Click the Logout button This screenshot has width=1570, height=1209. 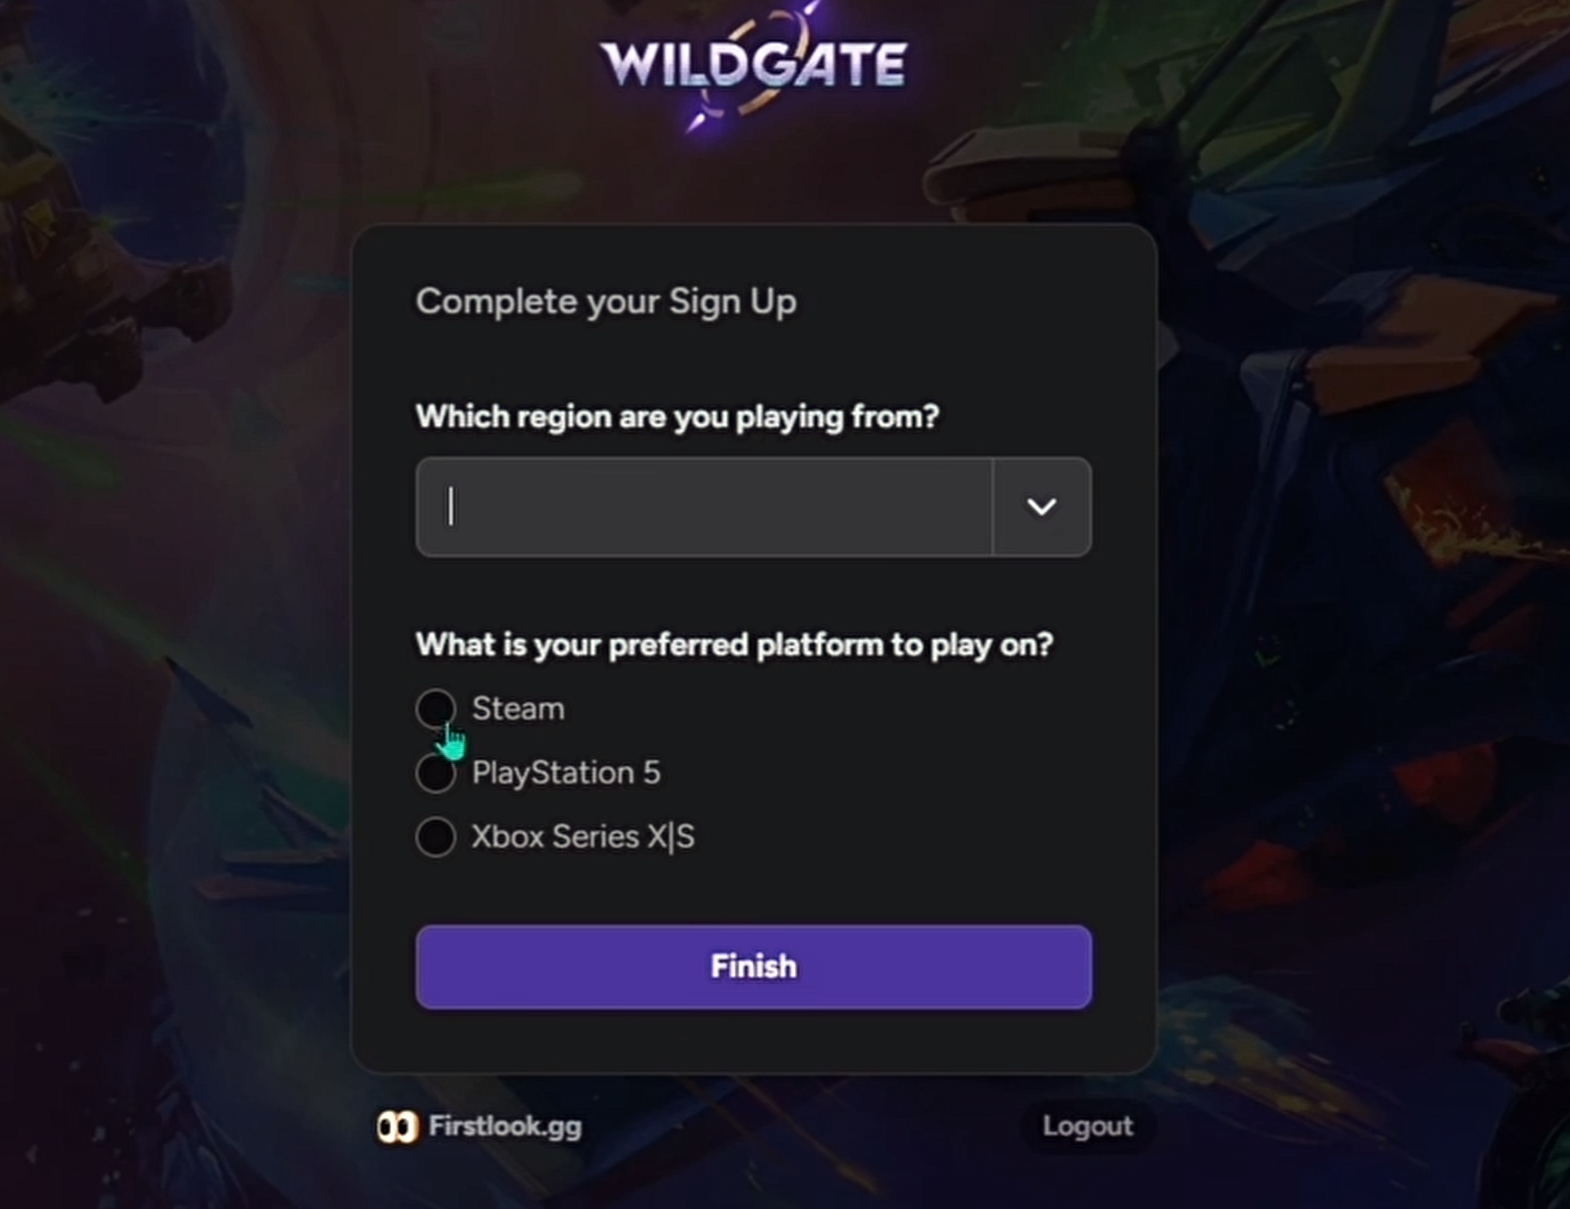1088,1126
